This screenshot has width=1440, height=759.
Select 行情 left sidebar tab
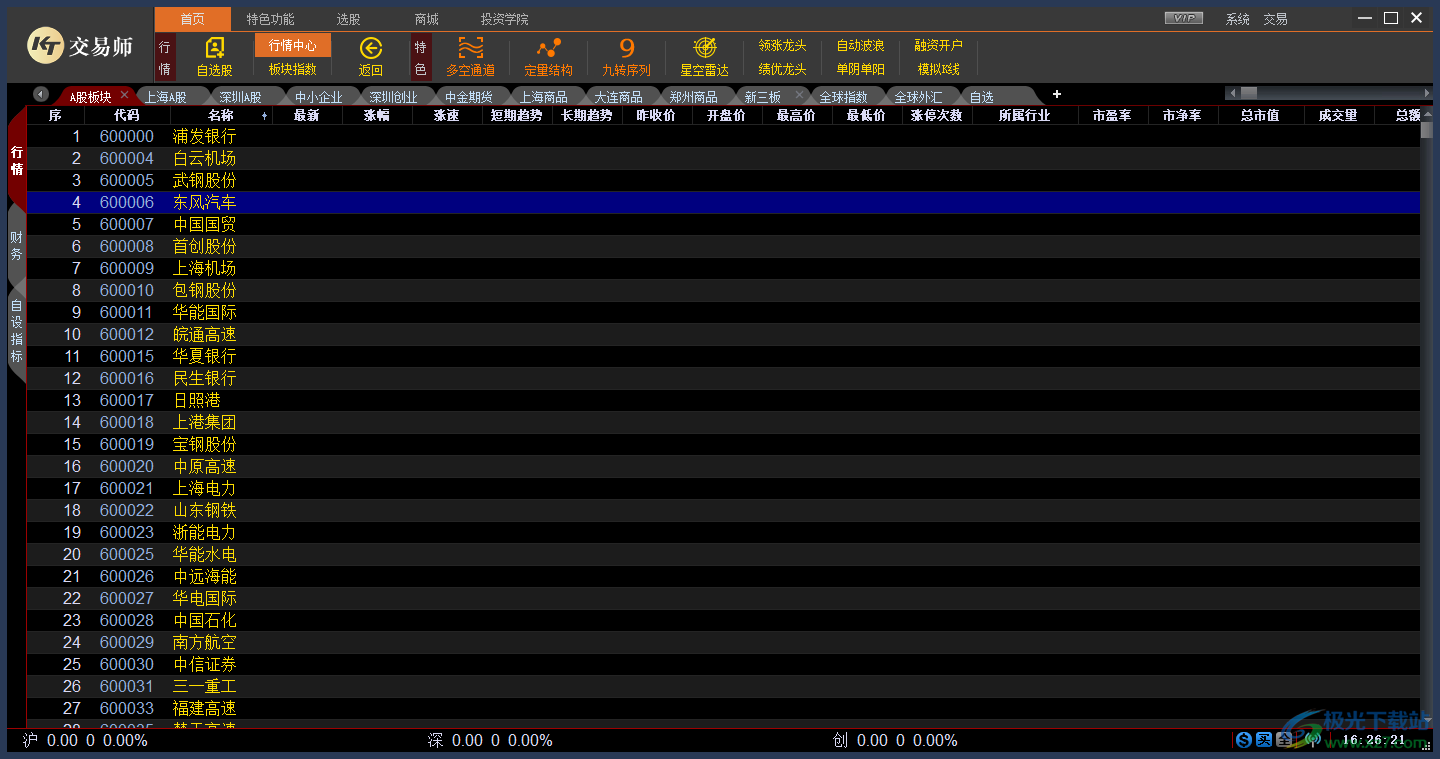click(x=17, y=160)
